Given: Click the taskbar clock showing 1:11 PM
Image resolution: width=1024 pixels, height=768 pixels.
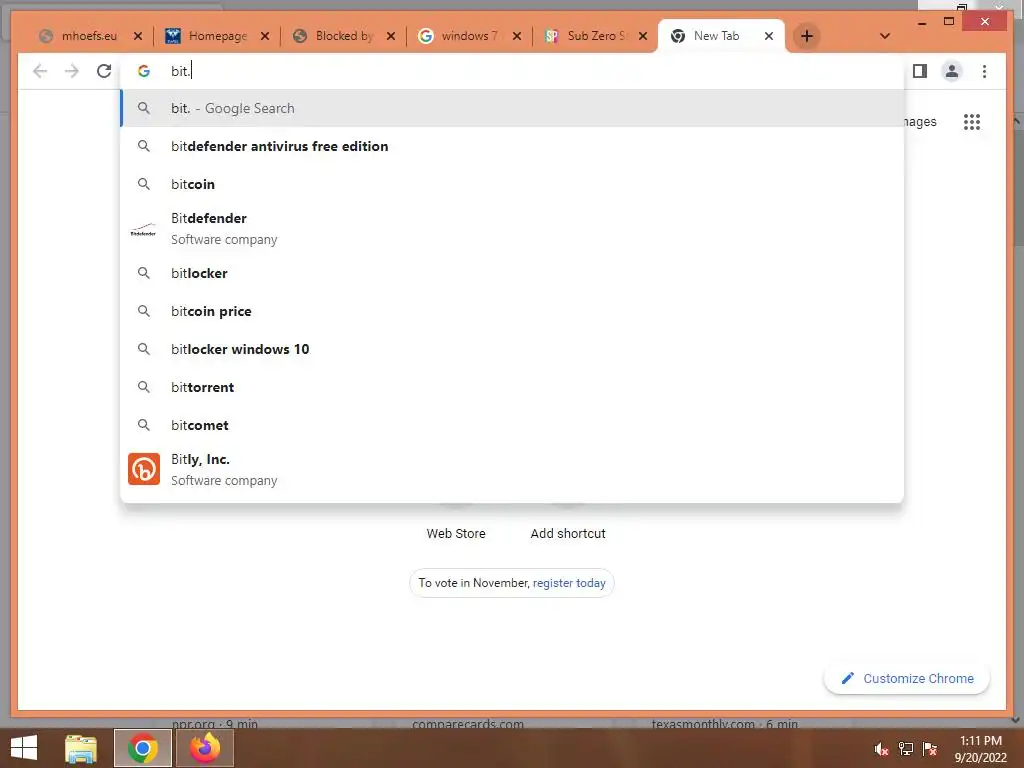Looking at the screenshot, I should click(x=980, y=749).
